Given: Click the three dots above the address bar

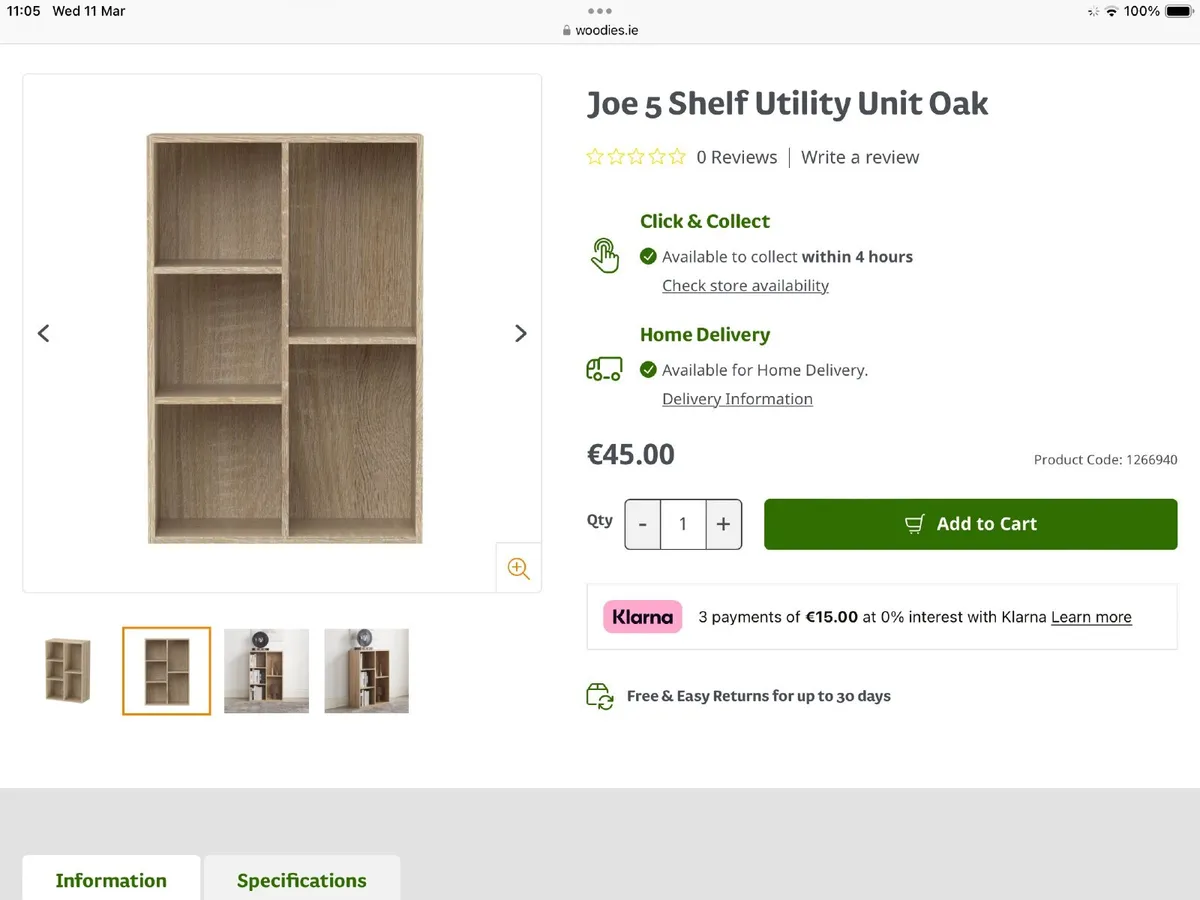Looking at the screenshot, I should click(x=600, y=10).
